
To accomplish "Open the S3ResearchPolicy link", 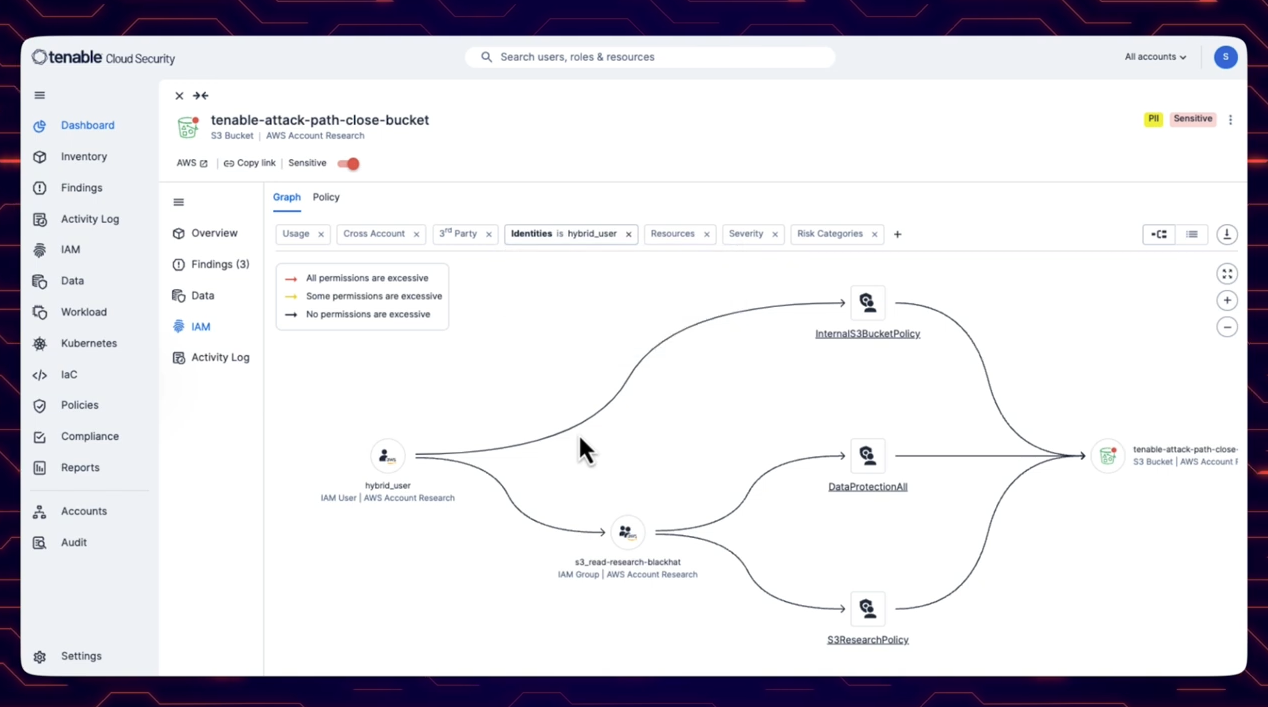I will [x=867, y=640].
